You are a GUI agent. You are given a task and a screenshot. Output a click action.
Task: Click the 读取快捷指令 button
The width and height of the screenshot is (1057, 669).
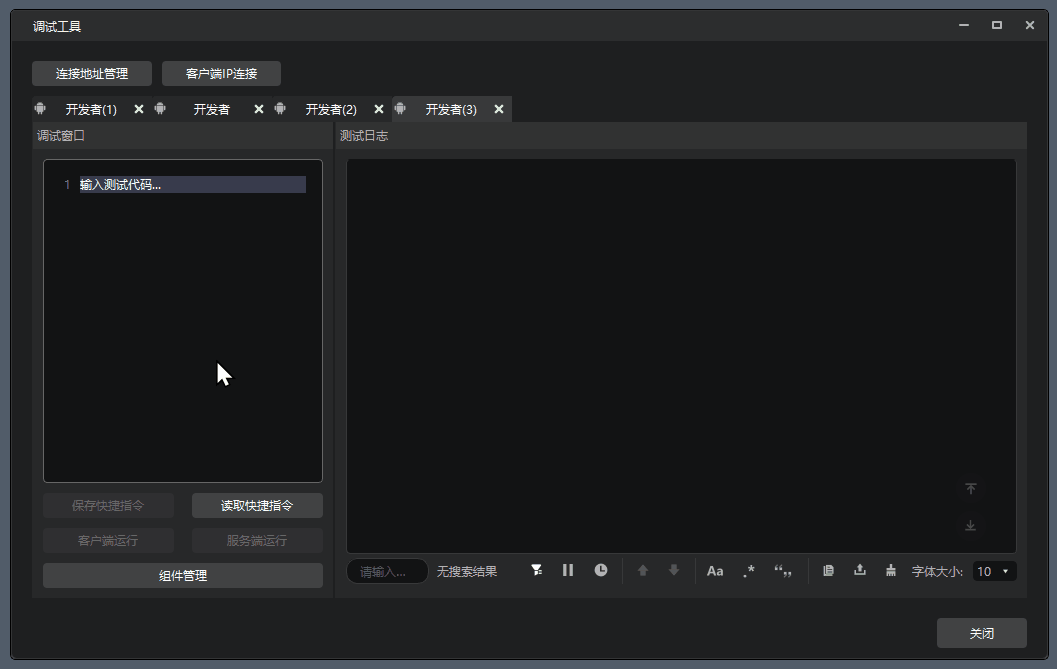tap(257, 505)
